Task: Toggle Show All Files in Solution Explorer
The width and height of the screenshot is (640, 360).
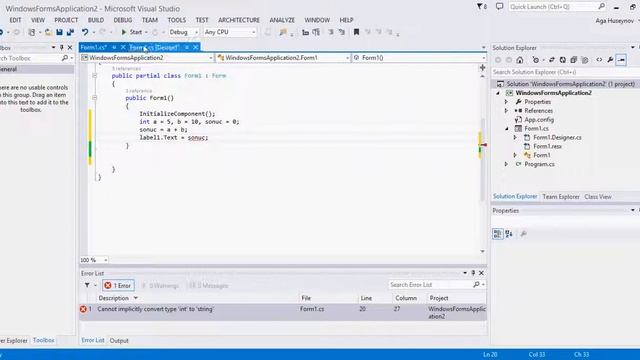Action: pyautogui.click(x=584, y=60)
